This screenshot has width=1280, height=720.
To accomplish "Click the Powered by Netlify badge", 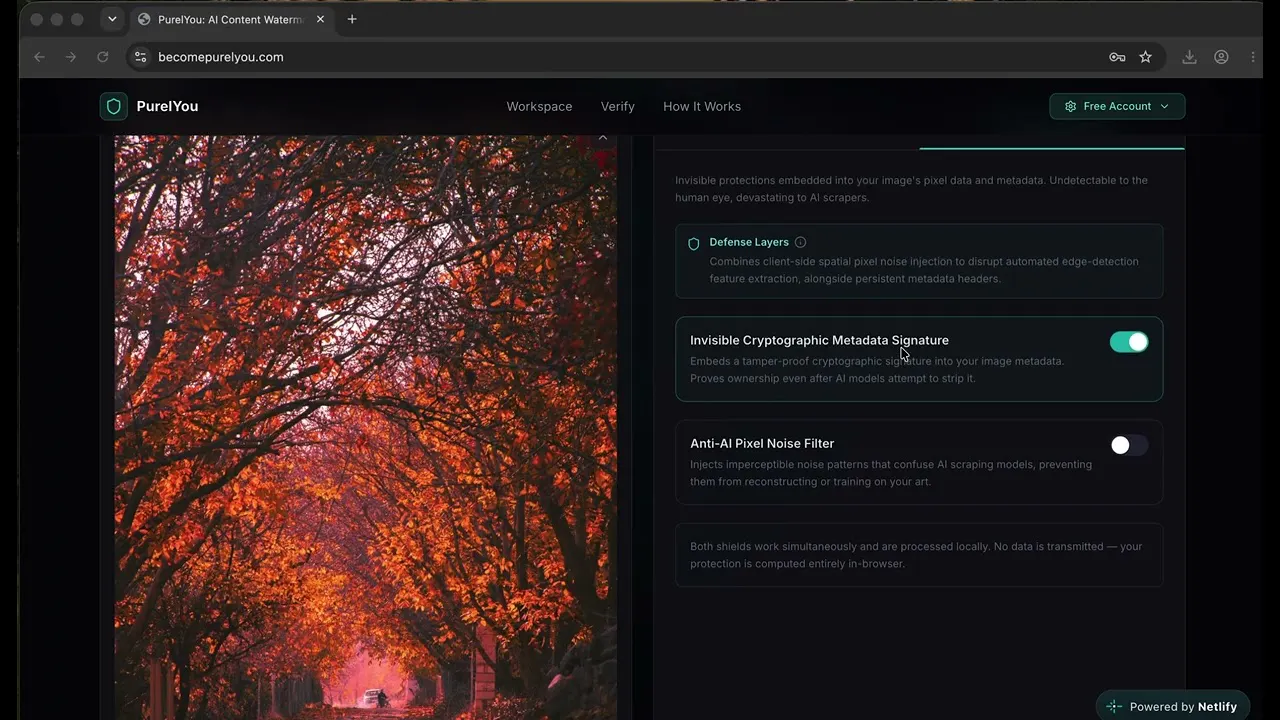I will 1173,706.
